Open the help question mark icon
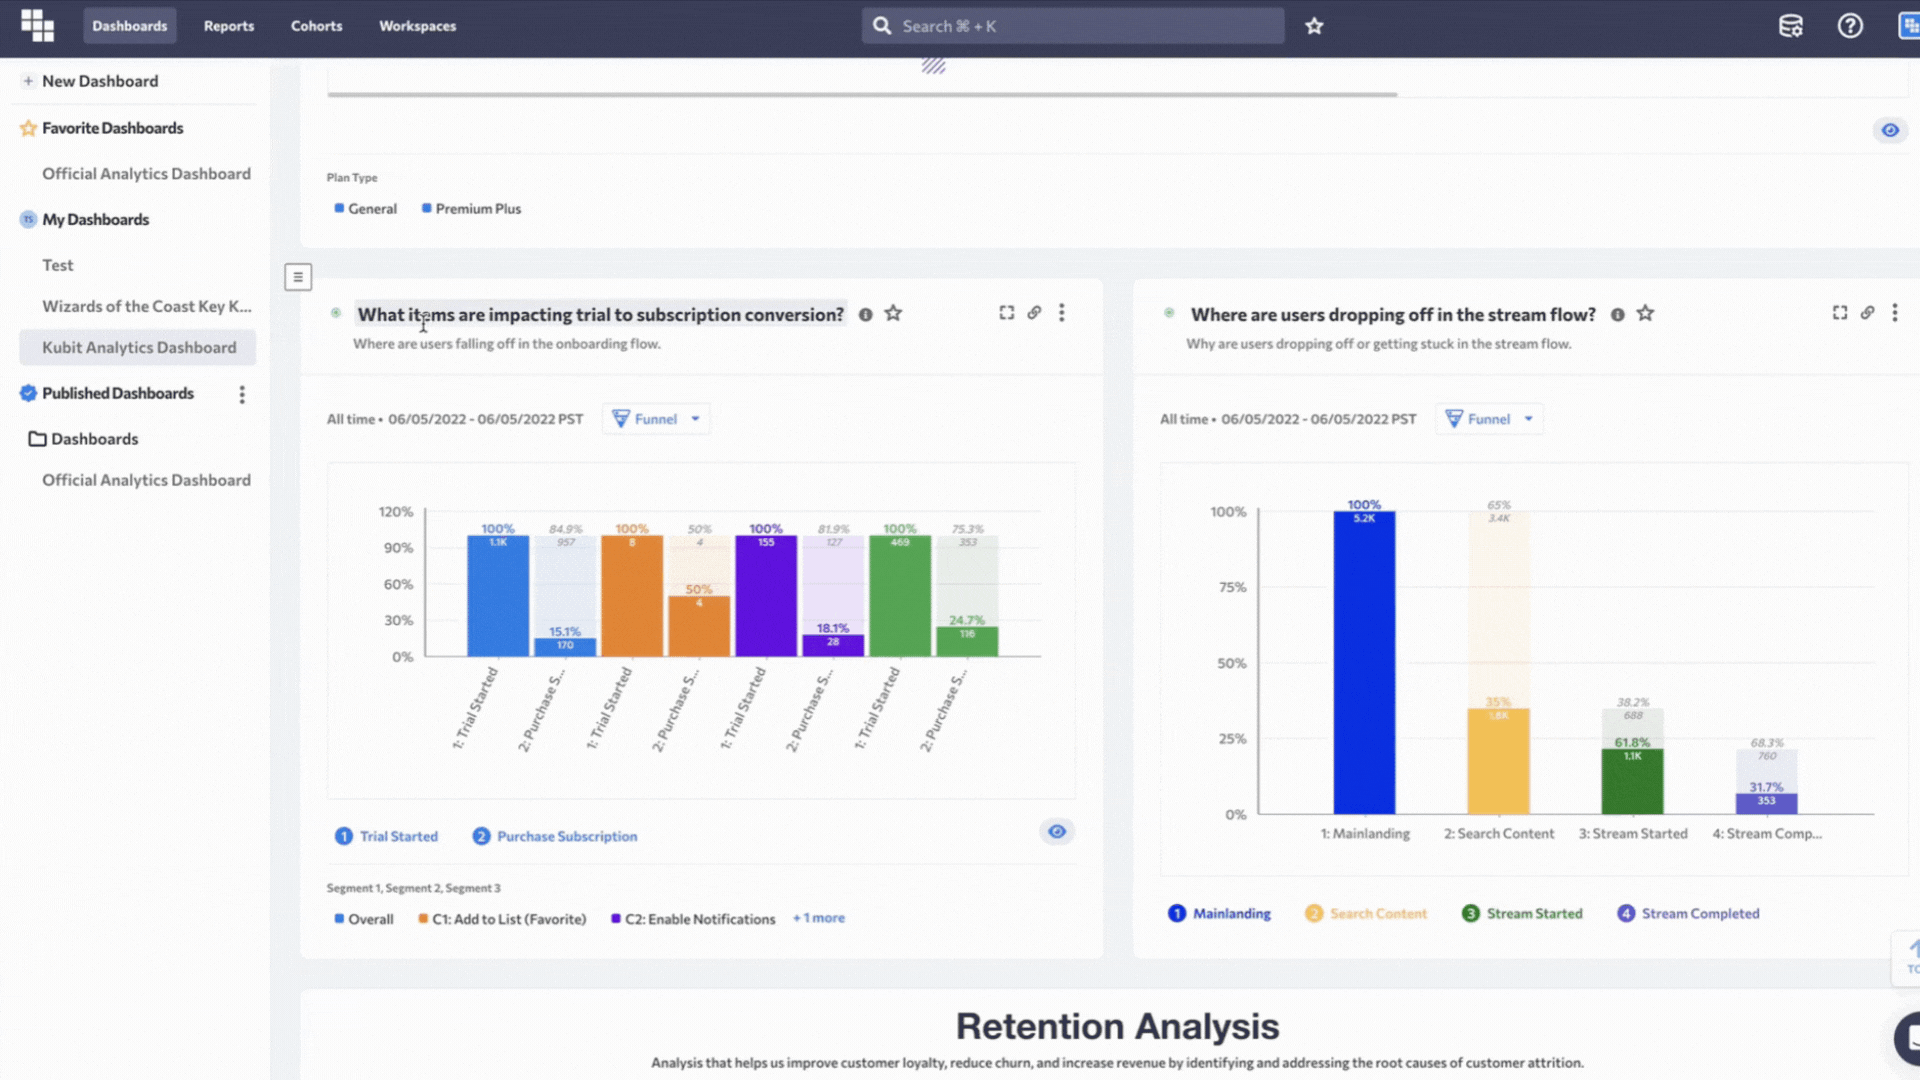 (x=1850, y=26)
